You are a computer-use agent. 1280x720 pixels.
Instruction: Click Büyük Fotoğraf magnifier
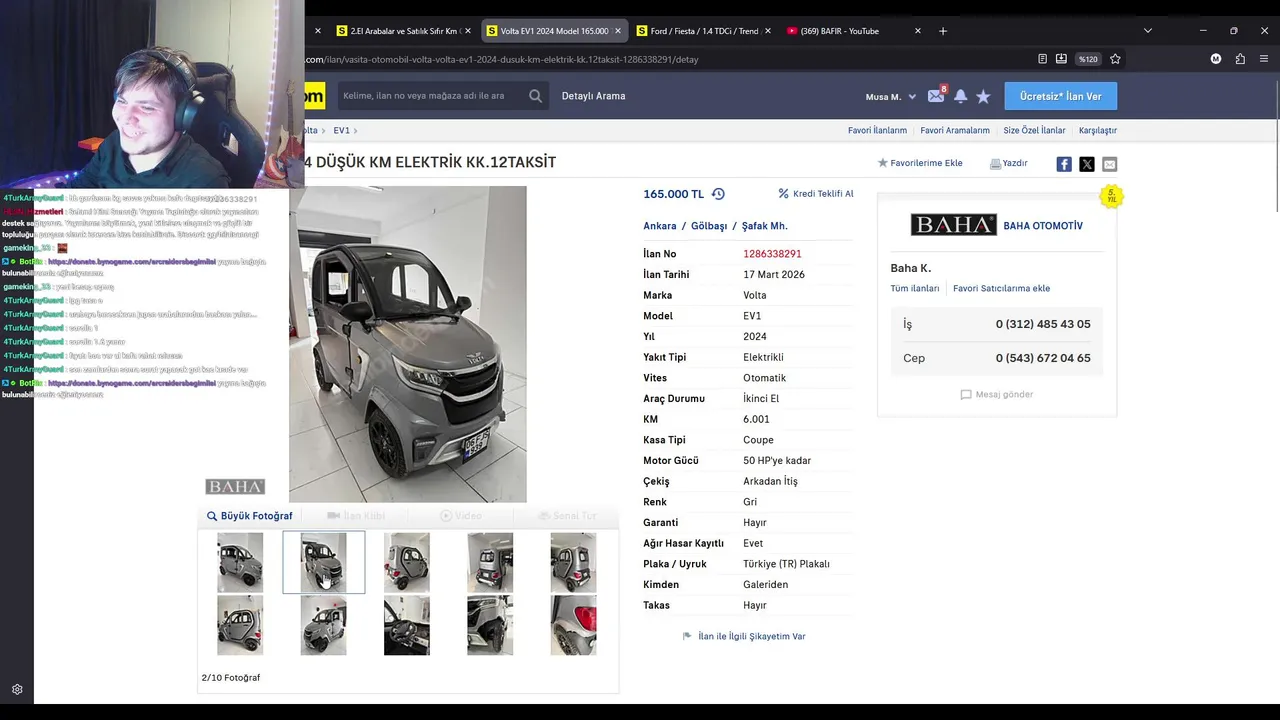[212, 516]
